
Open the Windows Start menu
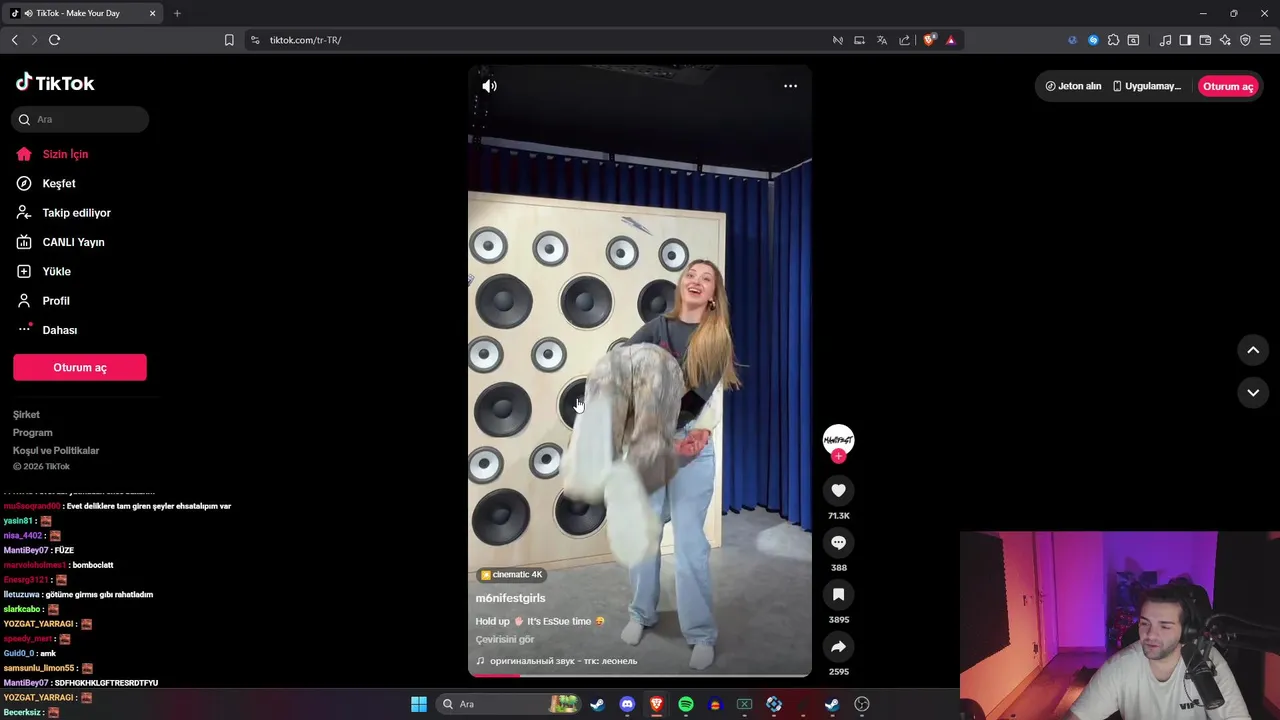(x=419, y=704)
